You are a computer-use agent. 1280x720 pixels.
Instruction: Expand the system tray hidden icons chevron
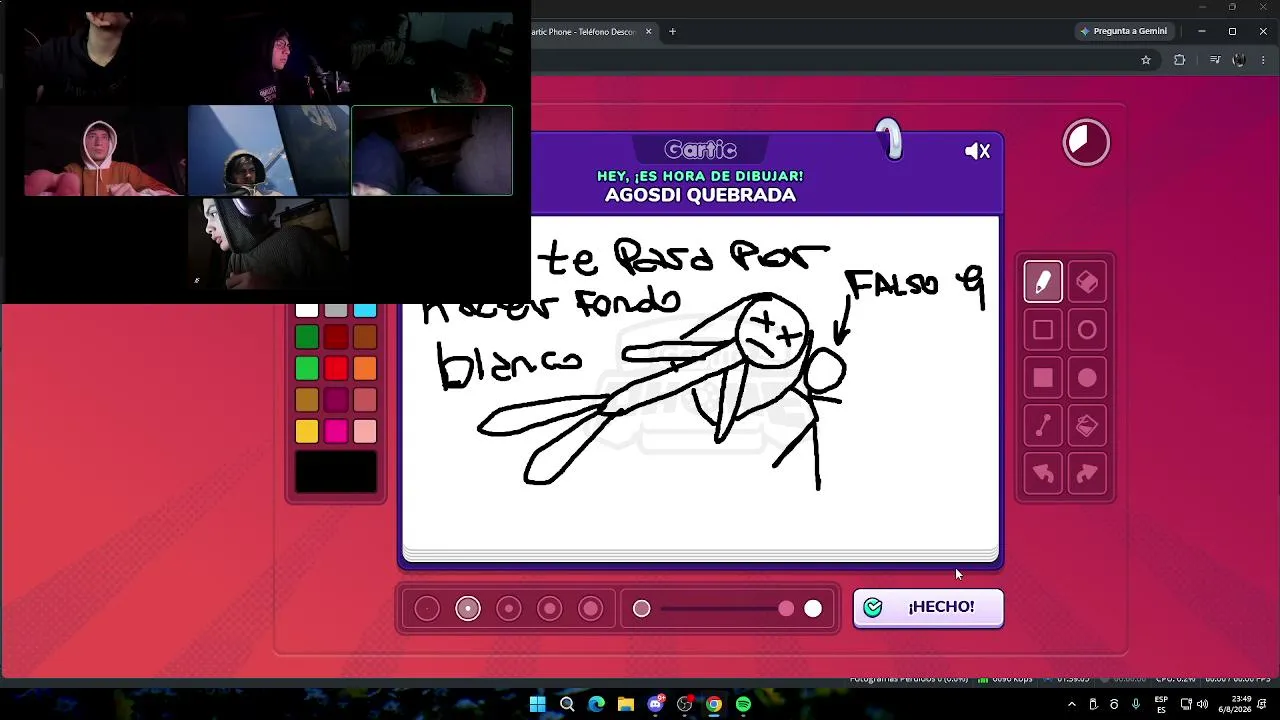(x=1072, y=704)
